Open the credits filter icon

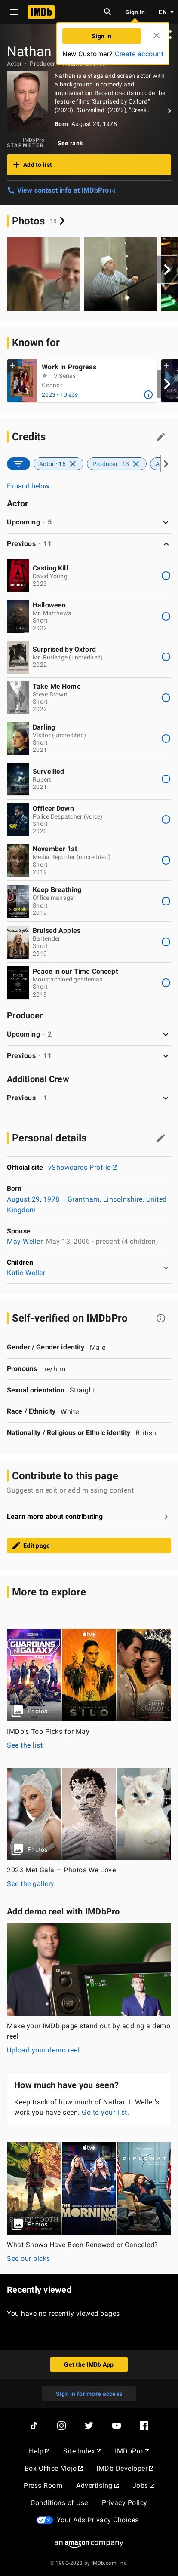tap(18, 464)
